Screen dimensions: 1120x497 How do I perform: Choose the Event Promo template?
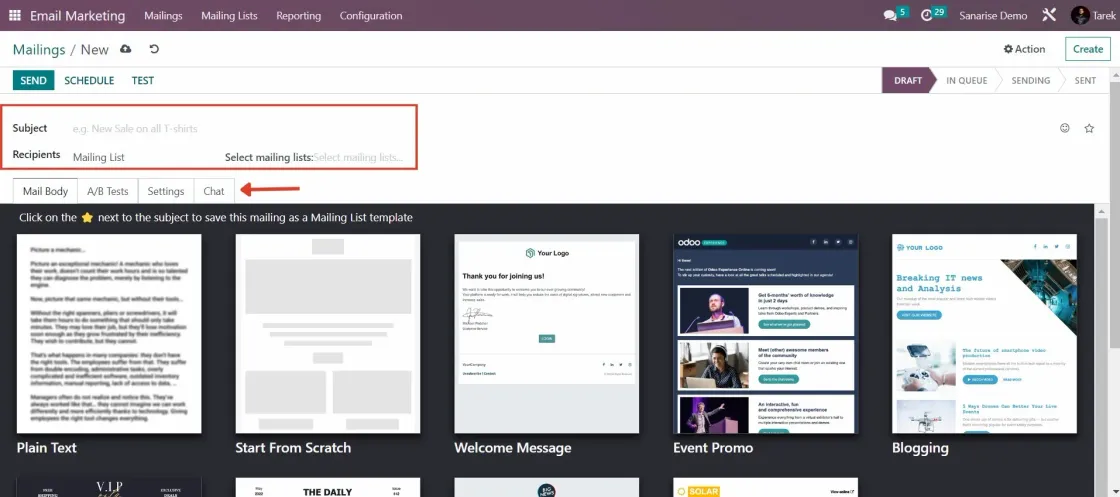pyautogui.click(x=766, y=333)
